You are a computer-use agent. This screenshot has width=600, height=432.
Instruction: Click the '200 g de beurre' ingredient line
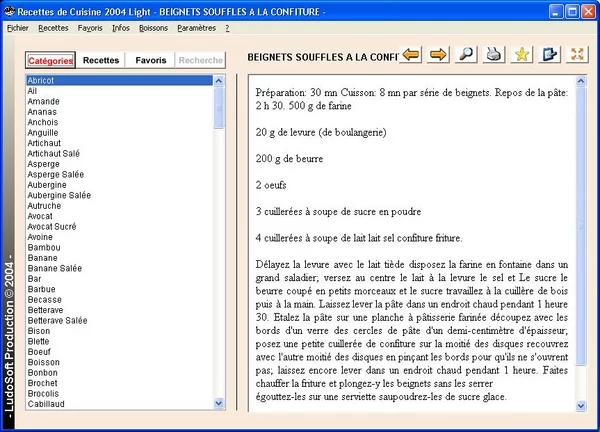coord(289,159)
